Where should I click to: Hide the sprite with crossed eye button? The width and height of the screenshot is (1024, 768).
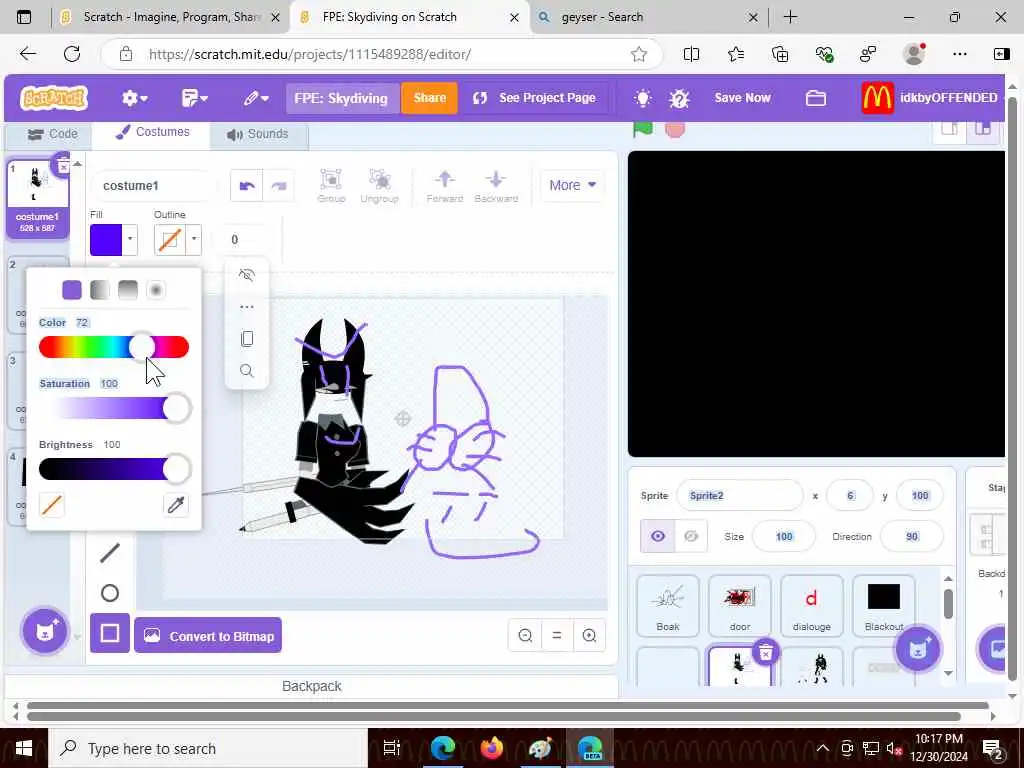coord(691,536)
